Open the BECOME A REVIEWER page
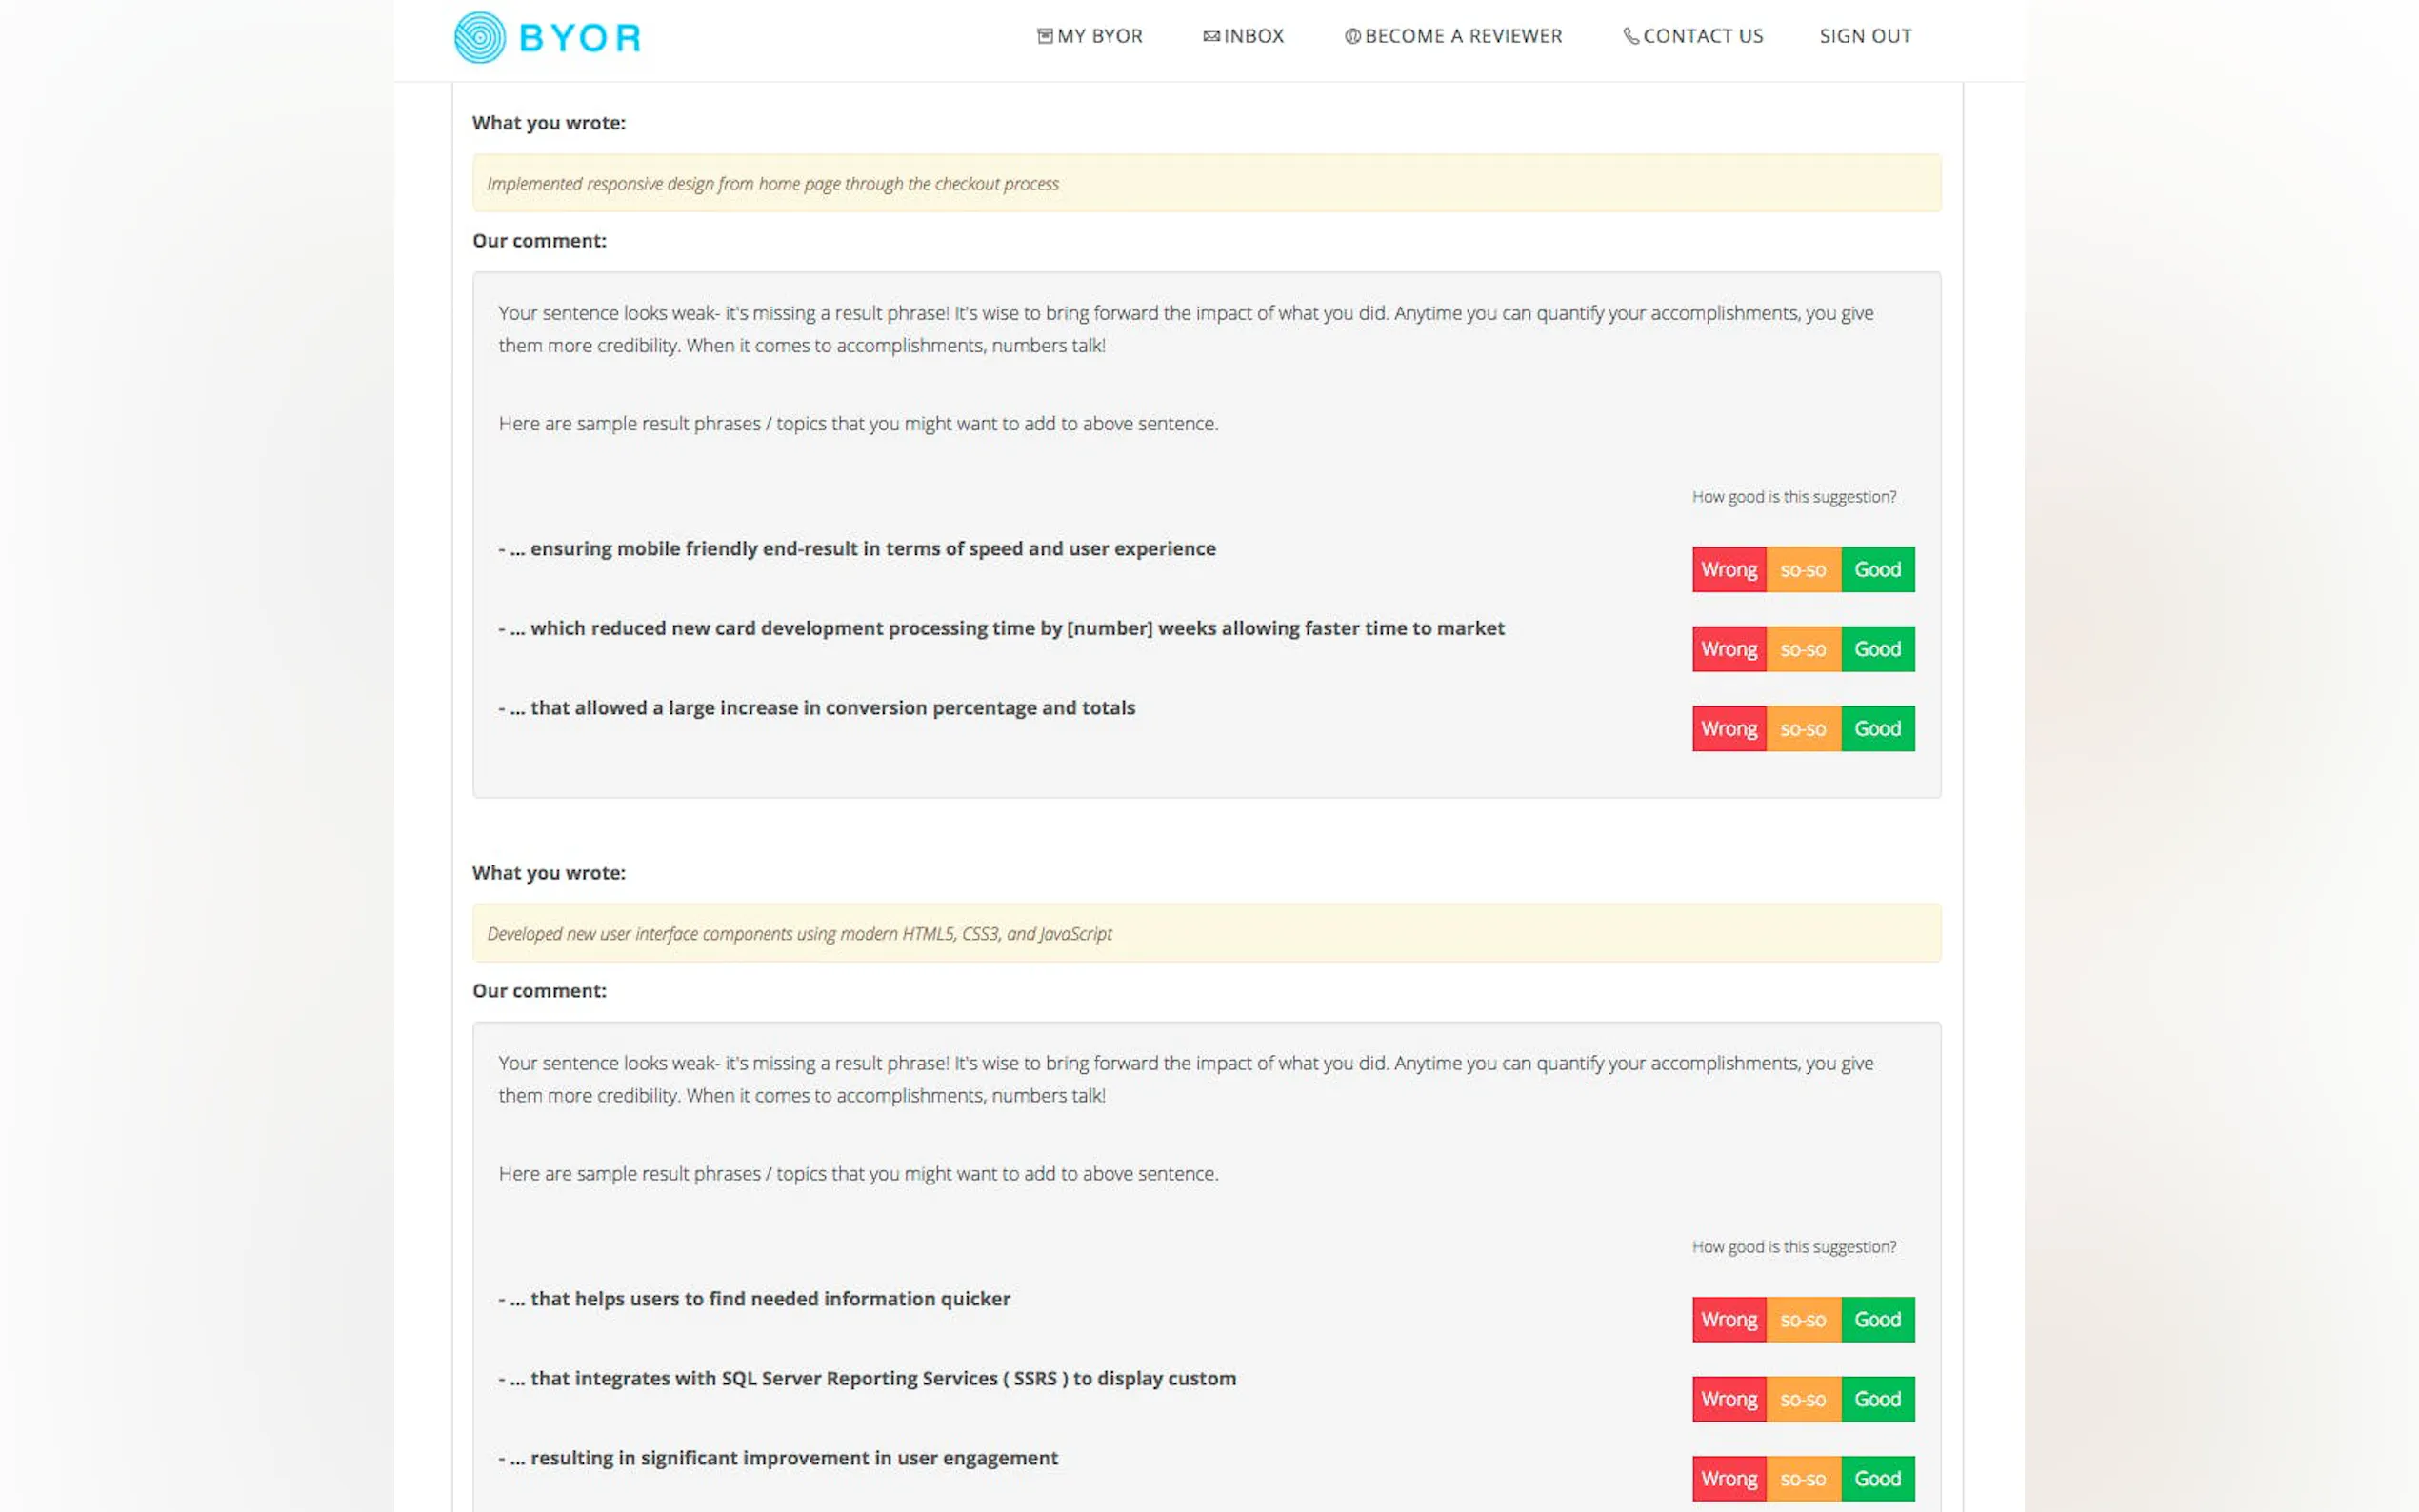 point(1462,36)
